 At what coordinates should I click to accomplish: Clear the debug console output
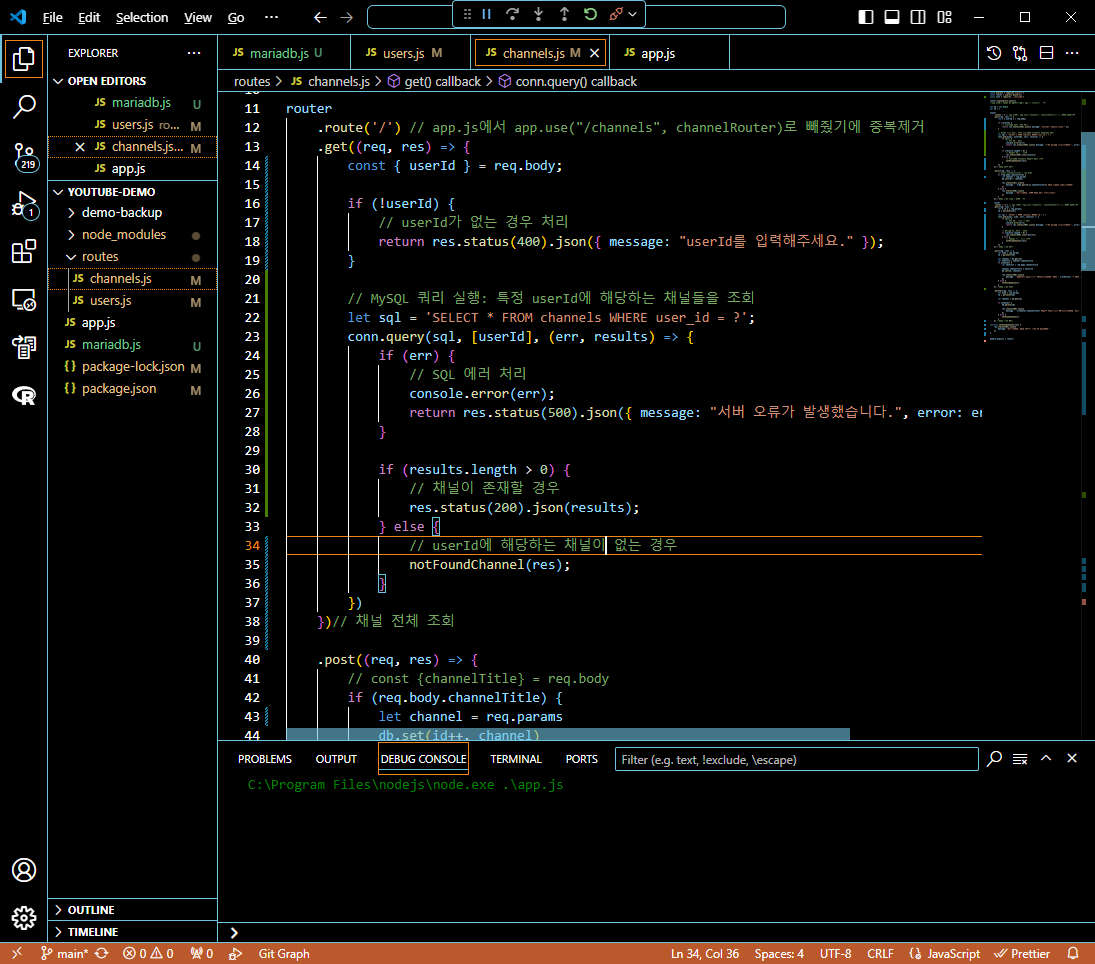point(1020,759)
